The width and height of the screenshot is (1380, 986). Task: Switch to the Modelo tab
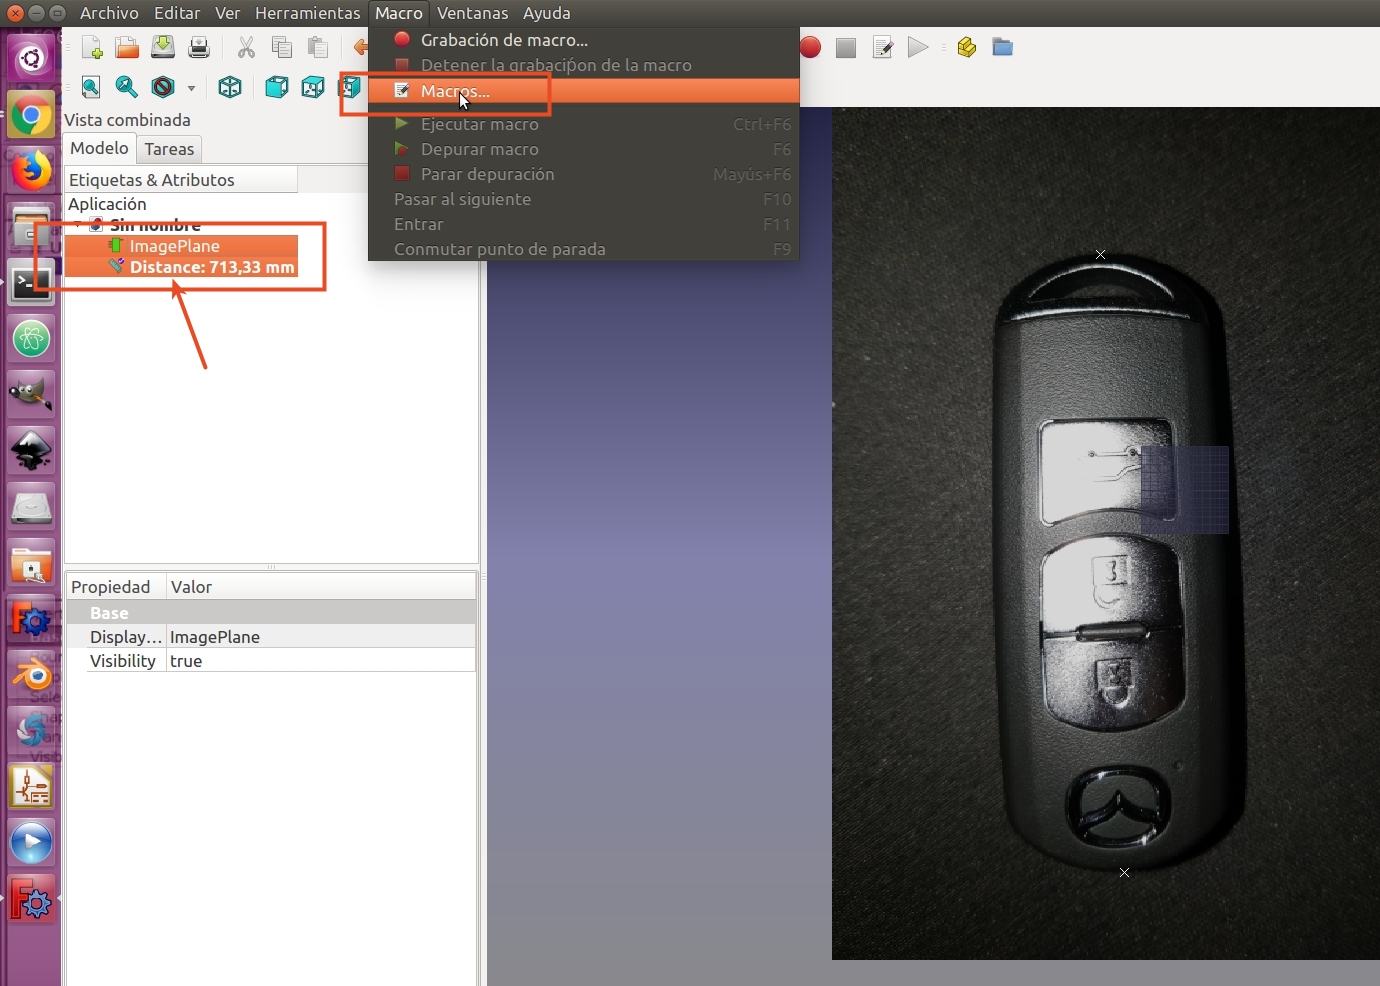point(99,148)
